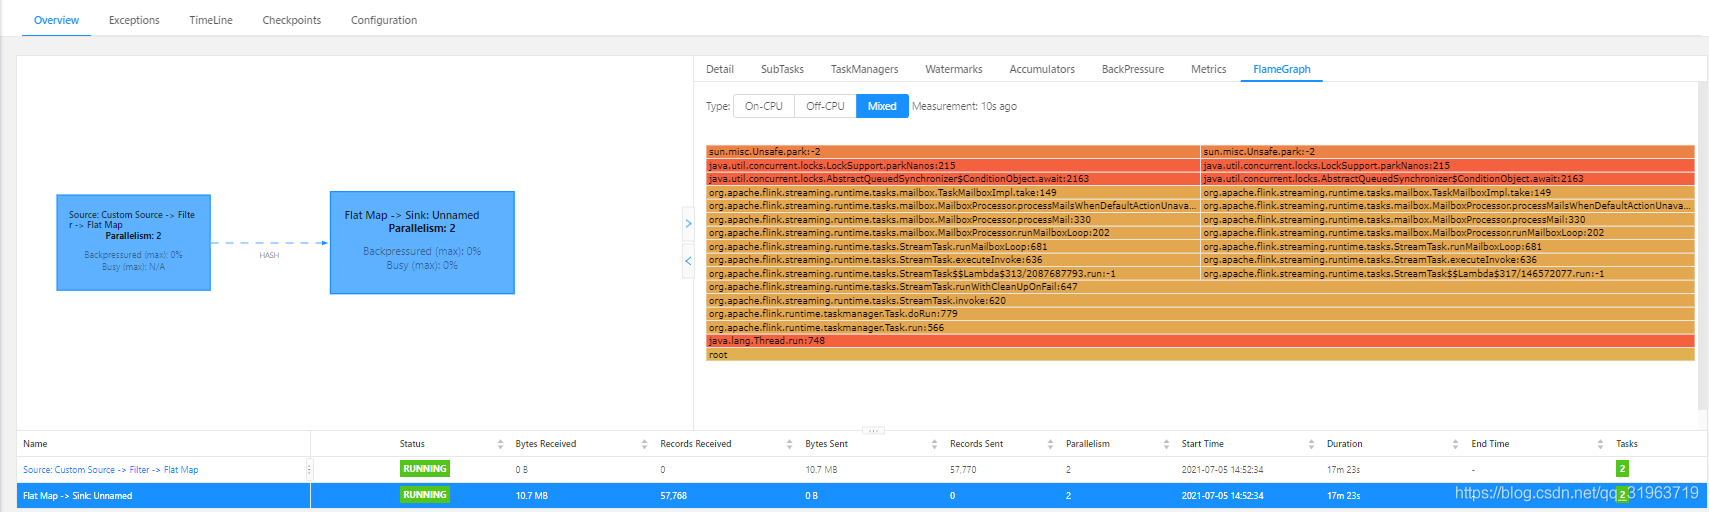Open the Configuration tab
The height and width of the screenshot is (512, 1709).
384,20
